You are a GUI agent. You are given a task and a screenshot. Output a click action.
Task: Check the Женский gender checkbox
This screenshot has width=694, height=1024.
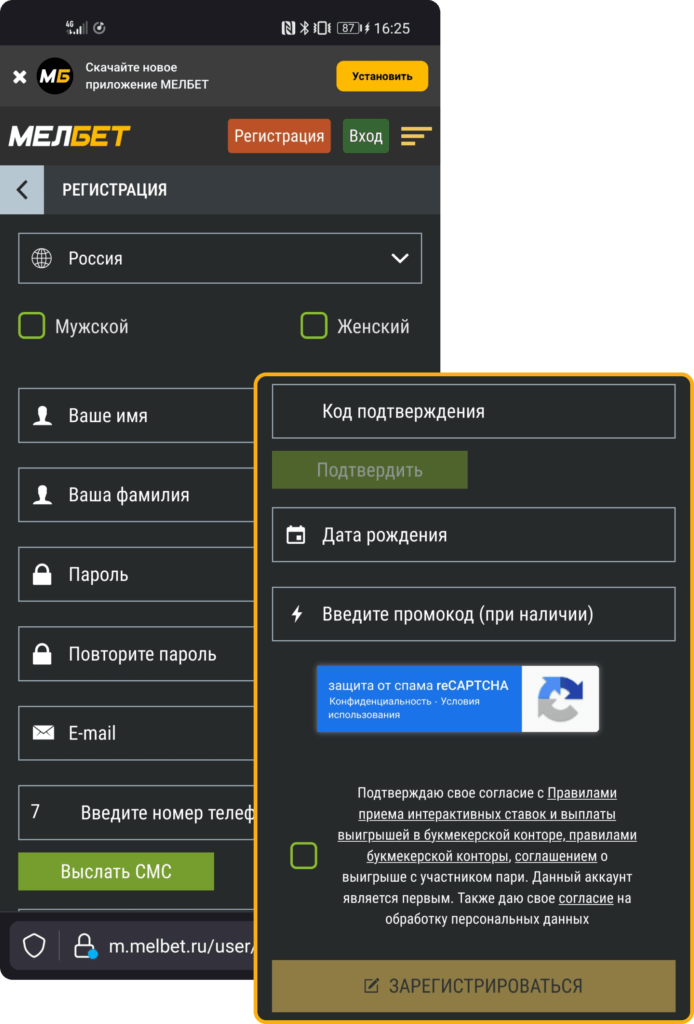pos(313,325)
